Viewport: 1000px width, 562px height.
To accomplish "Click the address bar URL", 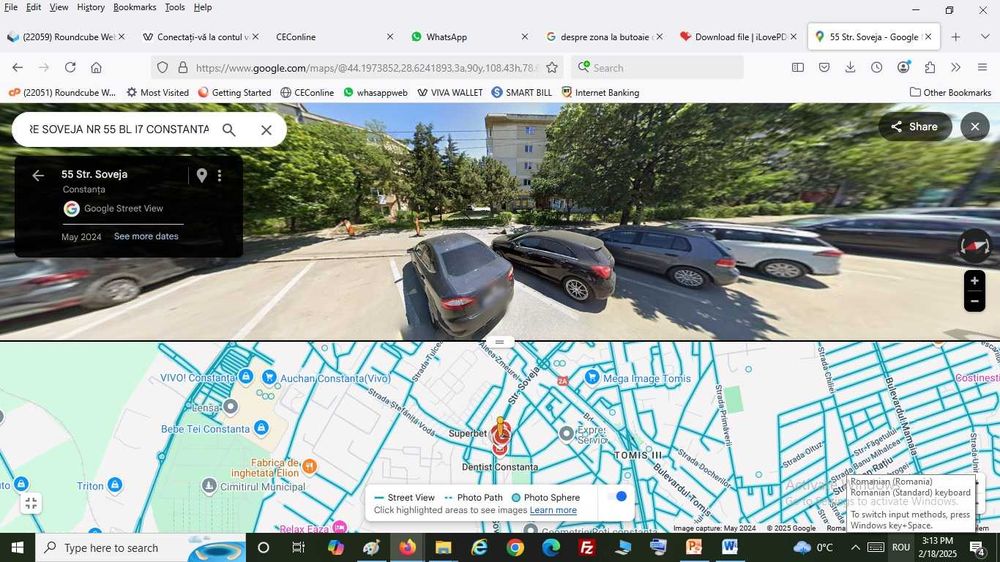I will (367, 68).
